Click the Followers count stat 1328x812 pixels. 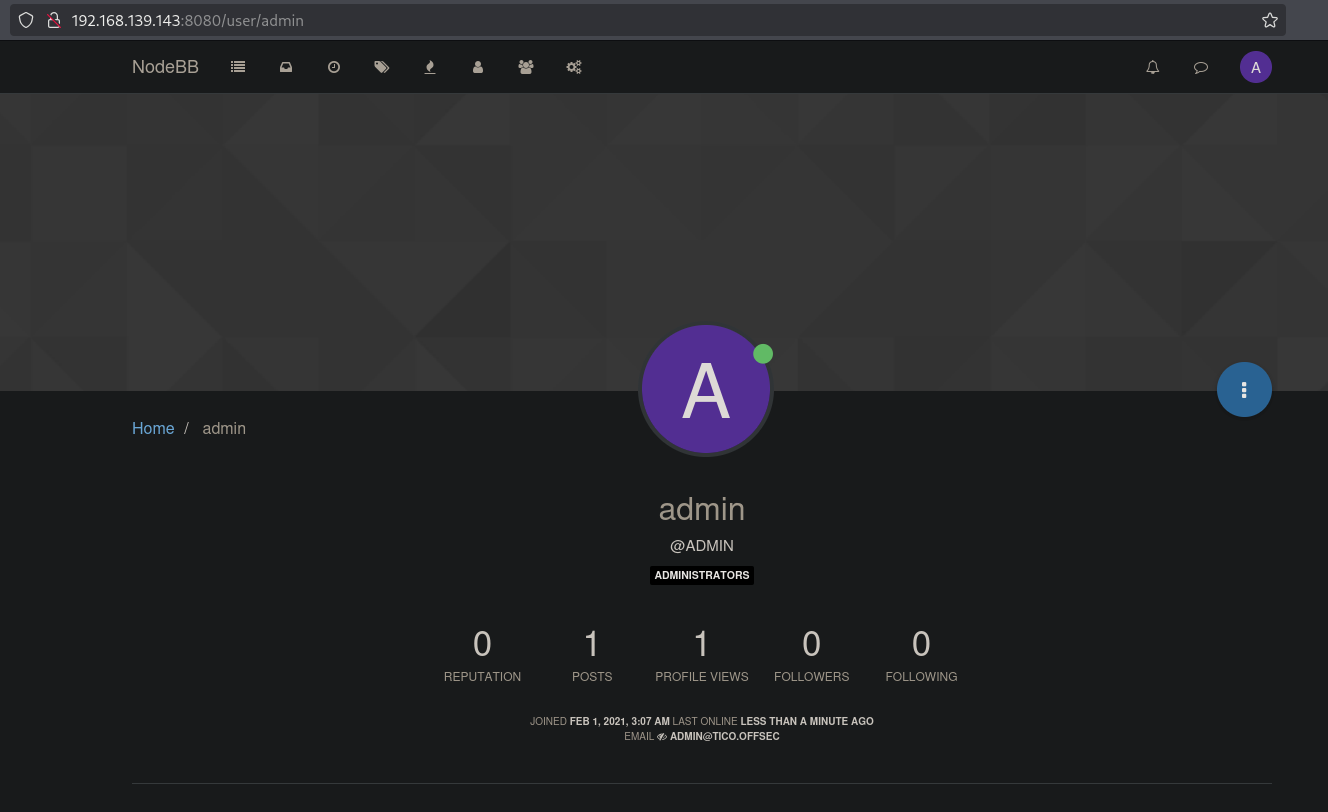point(811,655)
